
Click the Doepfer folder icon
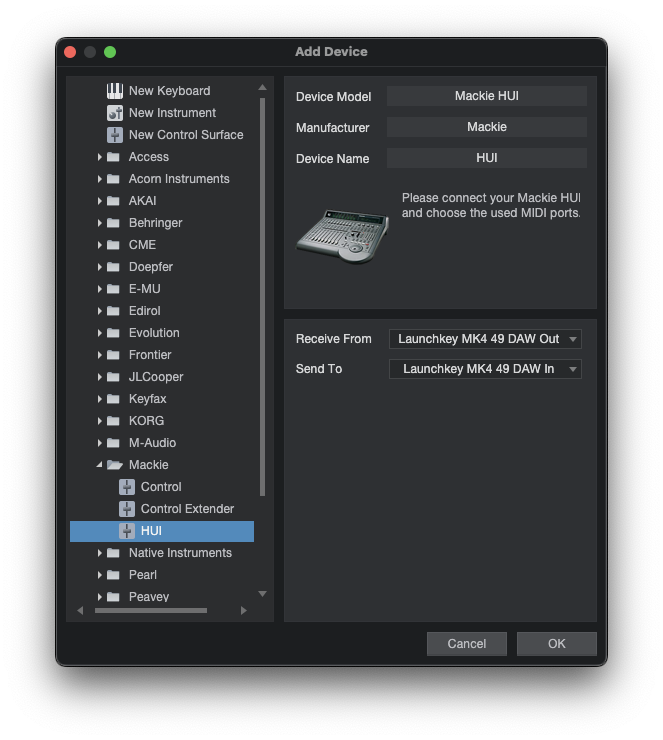(x=113, y=267)
